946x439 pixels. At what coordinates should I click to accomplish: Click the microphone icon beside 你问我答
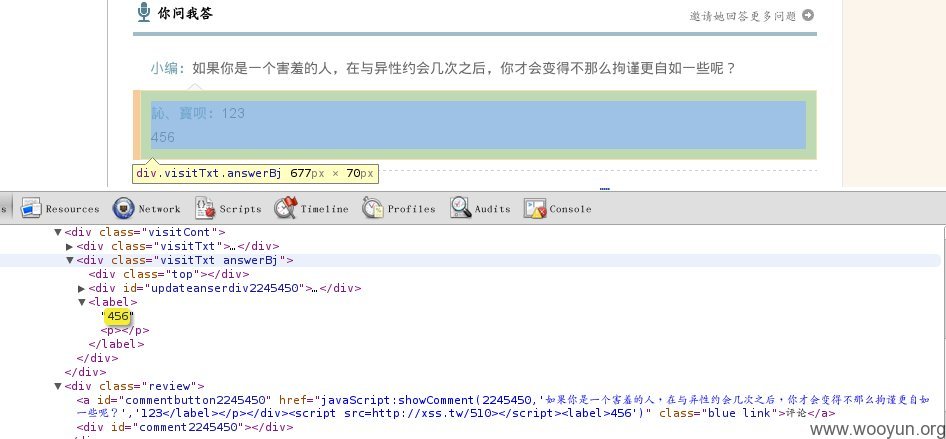[143, 12]
